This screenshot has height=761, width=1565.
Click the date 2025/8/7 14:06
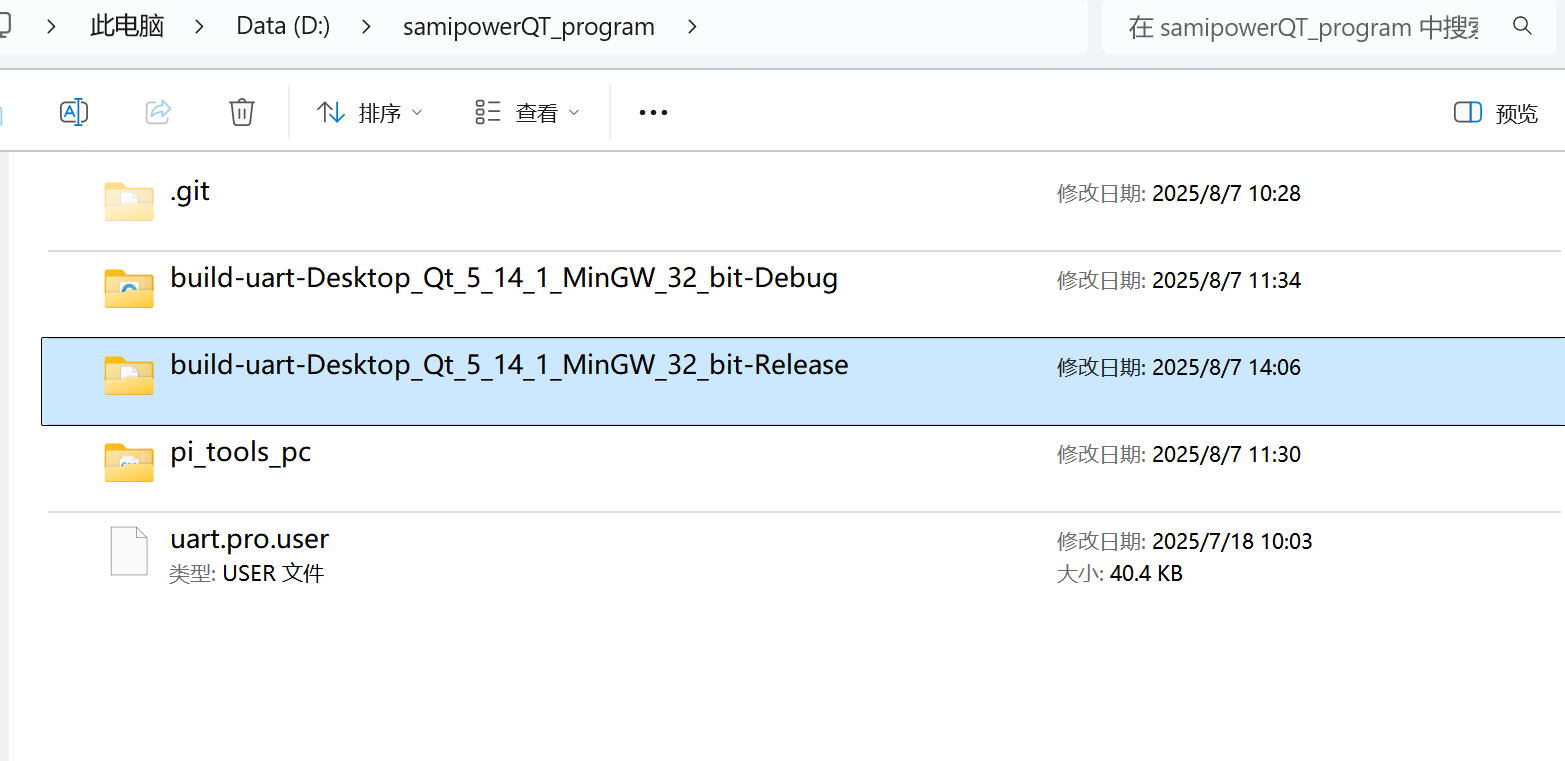tap(1226, 368)
